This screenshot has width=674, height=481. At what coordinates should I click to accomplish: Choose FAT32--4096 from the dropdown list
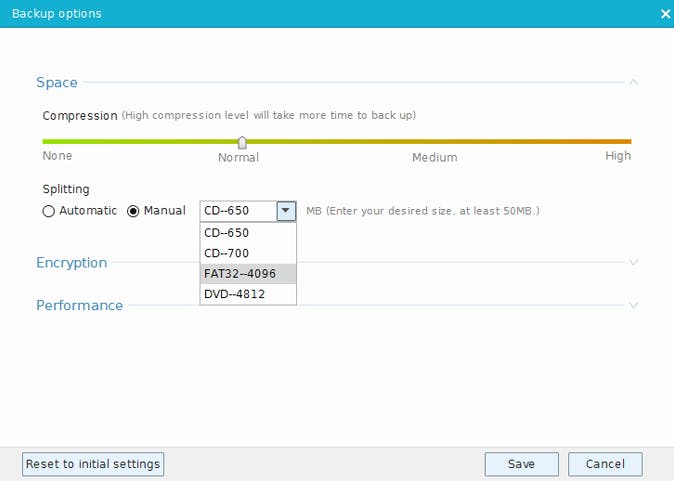pos(248,274)
